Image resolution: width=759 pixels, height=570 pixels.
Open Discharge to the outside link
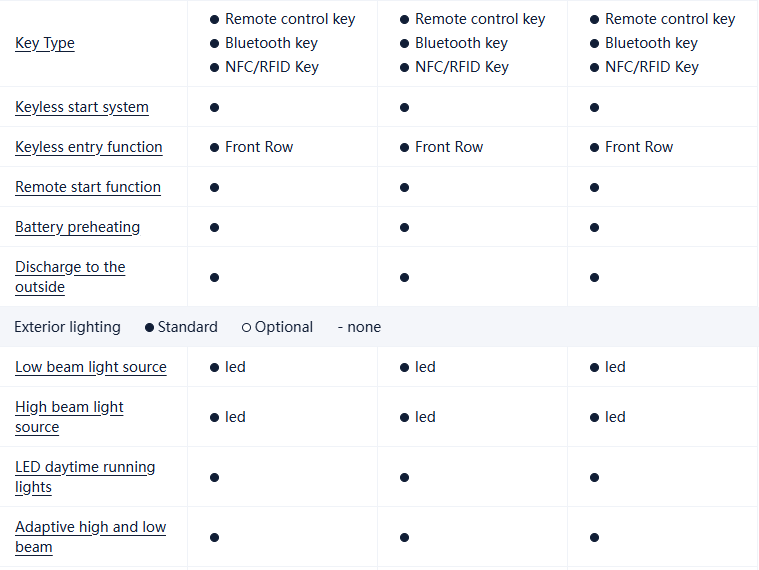click(x=70, y=277)
